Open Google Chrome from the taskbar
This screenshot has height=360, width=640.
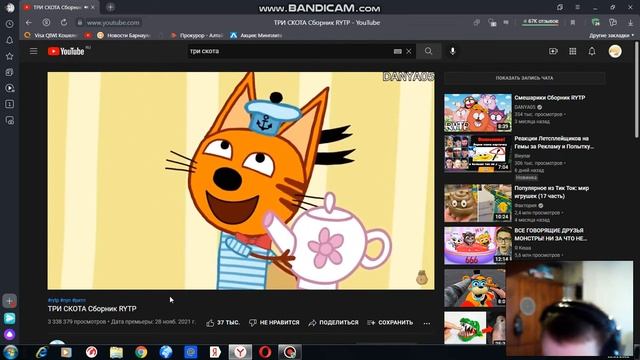141,352
